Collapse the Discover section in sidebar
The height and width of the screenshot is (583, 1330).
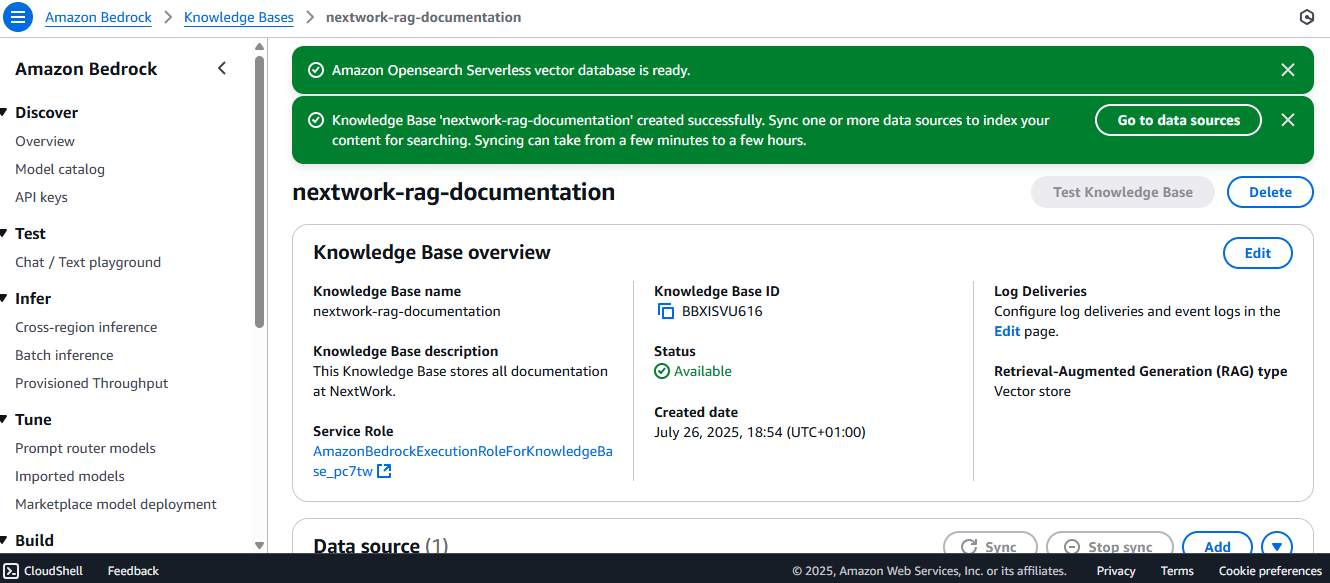(5, 113)
